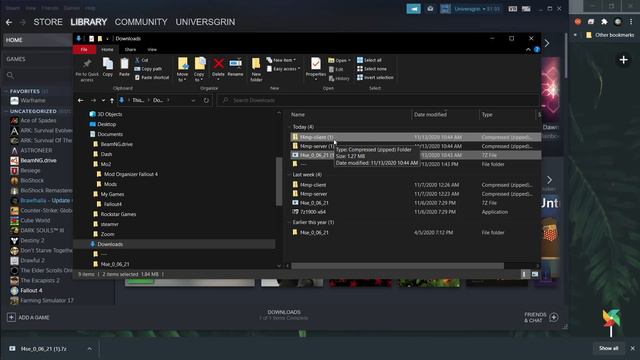Create a New folder from ribbon
Image resolution: width=640 pixels, height=360 pixels.
256,69
